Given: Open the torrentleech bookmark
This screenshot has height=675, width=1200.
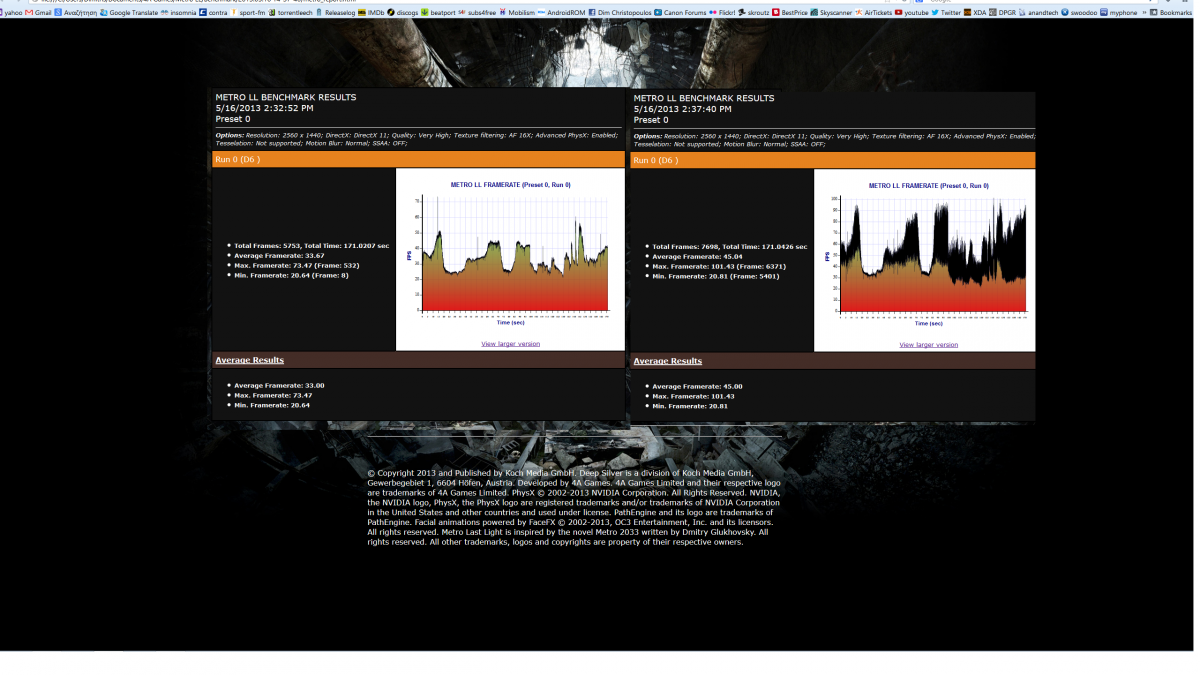Looking at the screenshot, I should click(x=291, y=13).
